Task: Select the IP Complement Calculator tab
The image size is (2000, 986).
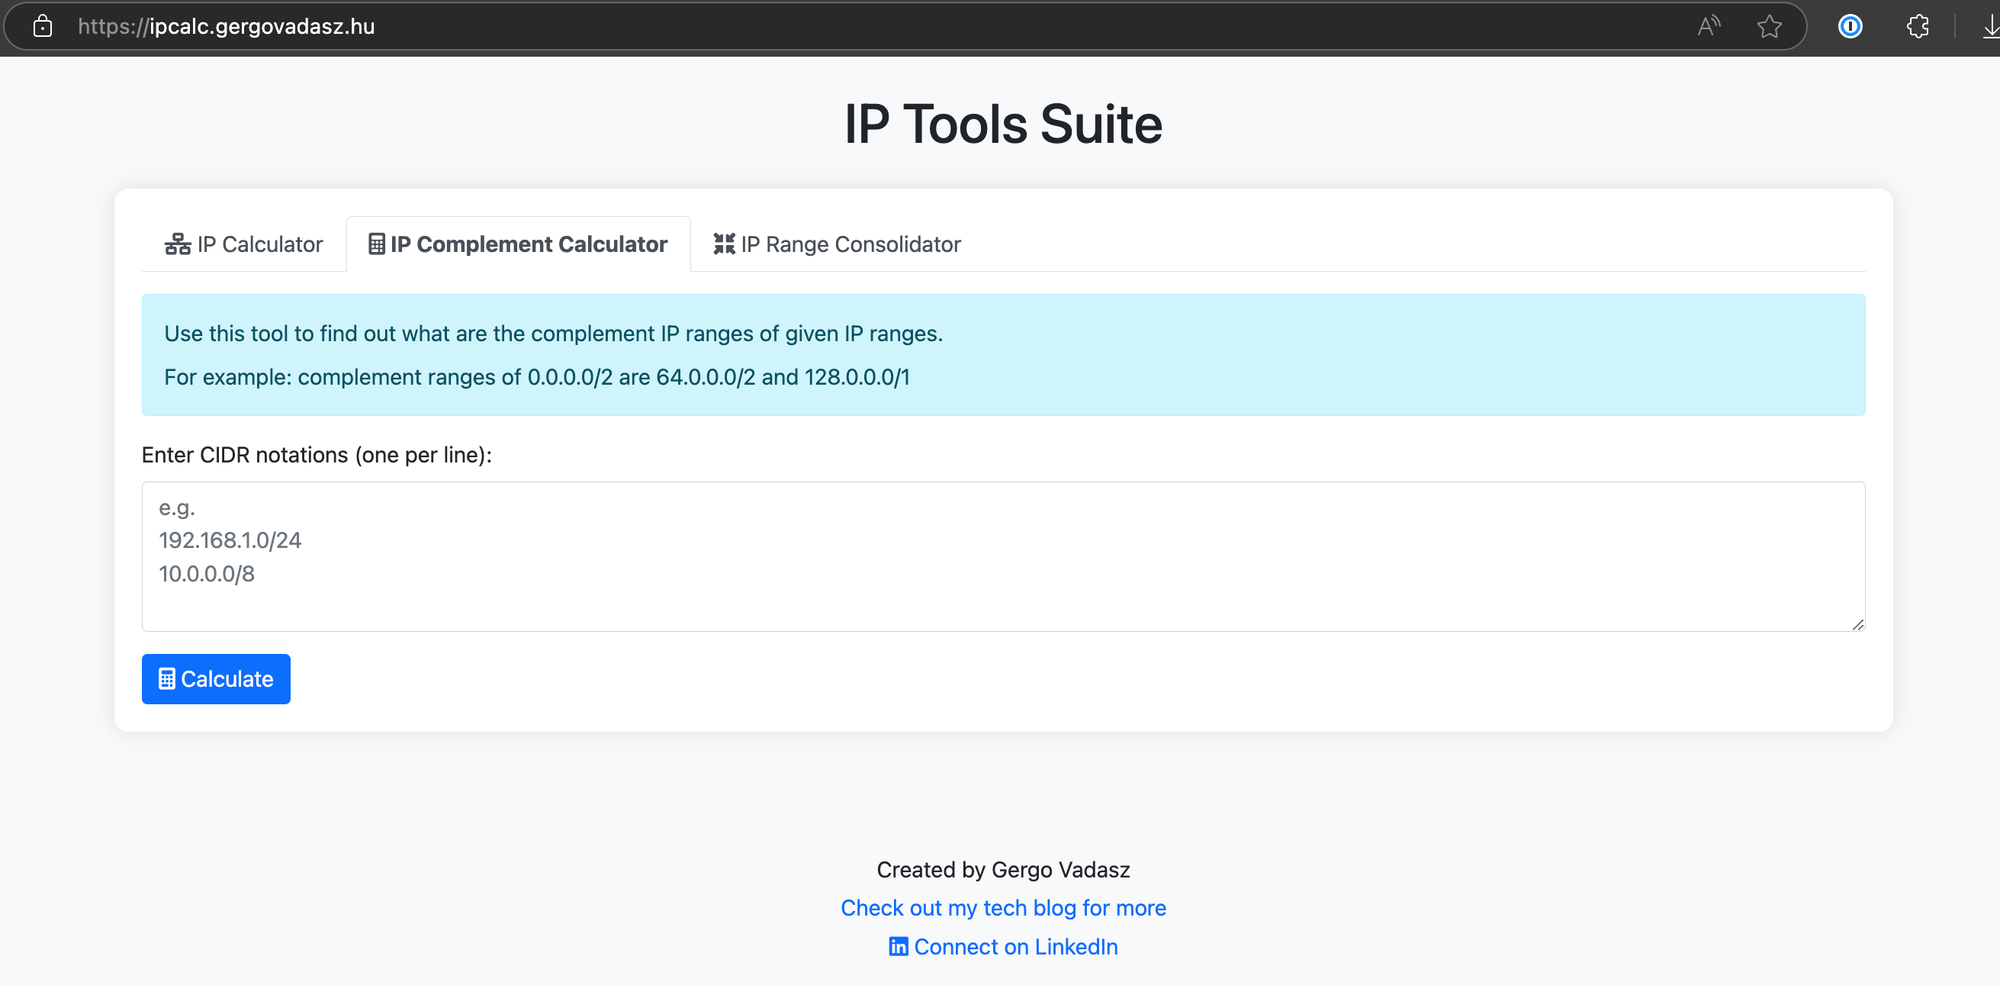Action: point(518,244)
